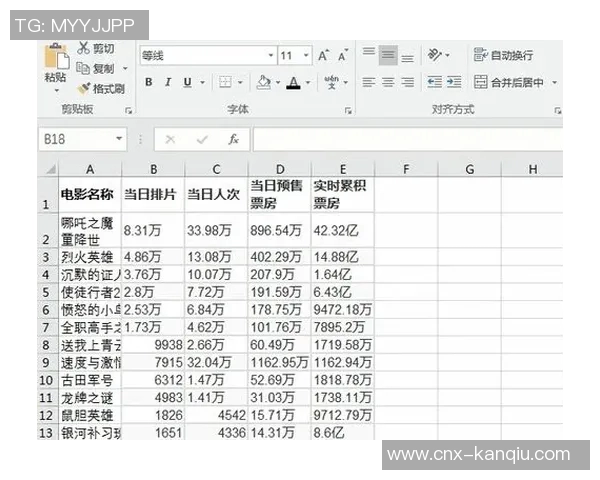Screen dimensions: 600x480
Task: Click Merge and Center (合并后居中)
Action: (509, 82)
